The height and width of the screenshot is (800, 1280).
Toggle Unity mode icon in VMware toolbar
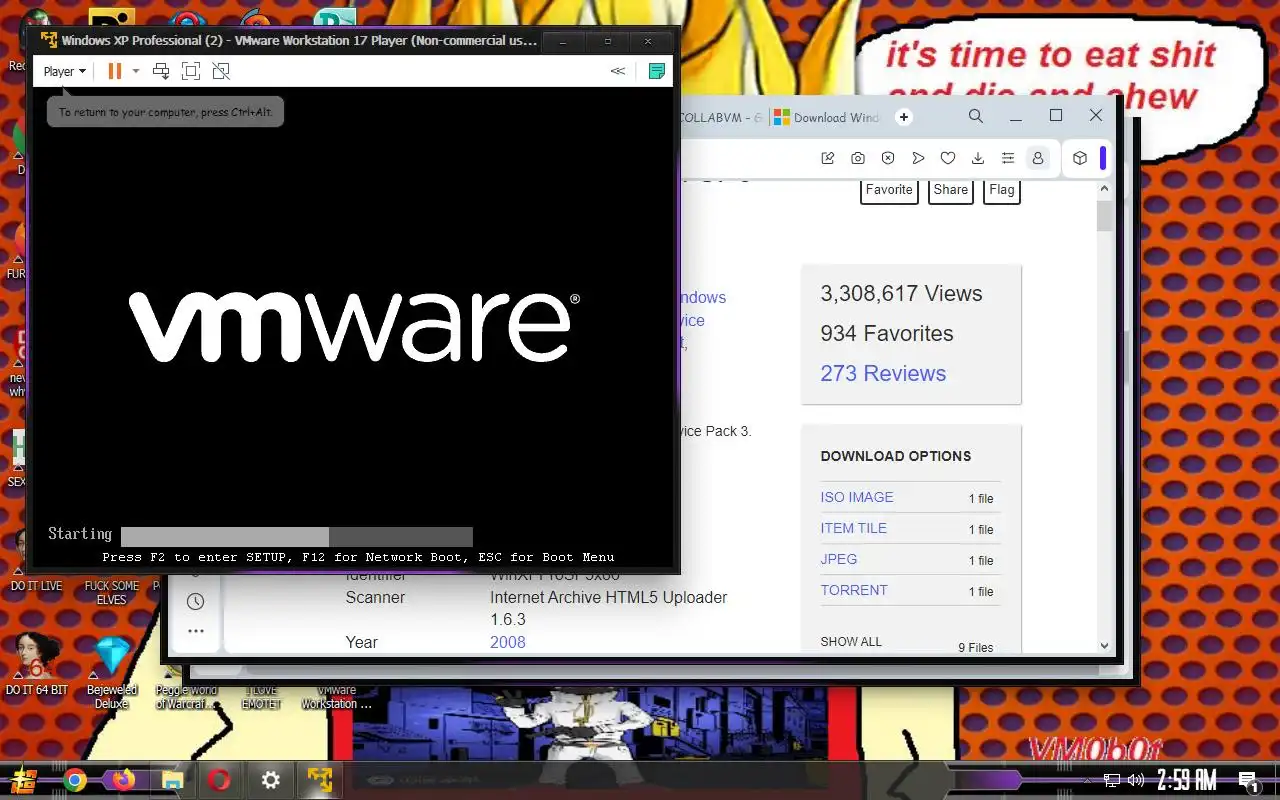[x=221, y=71]
